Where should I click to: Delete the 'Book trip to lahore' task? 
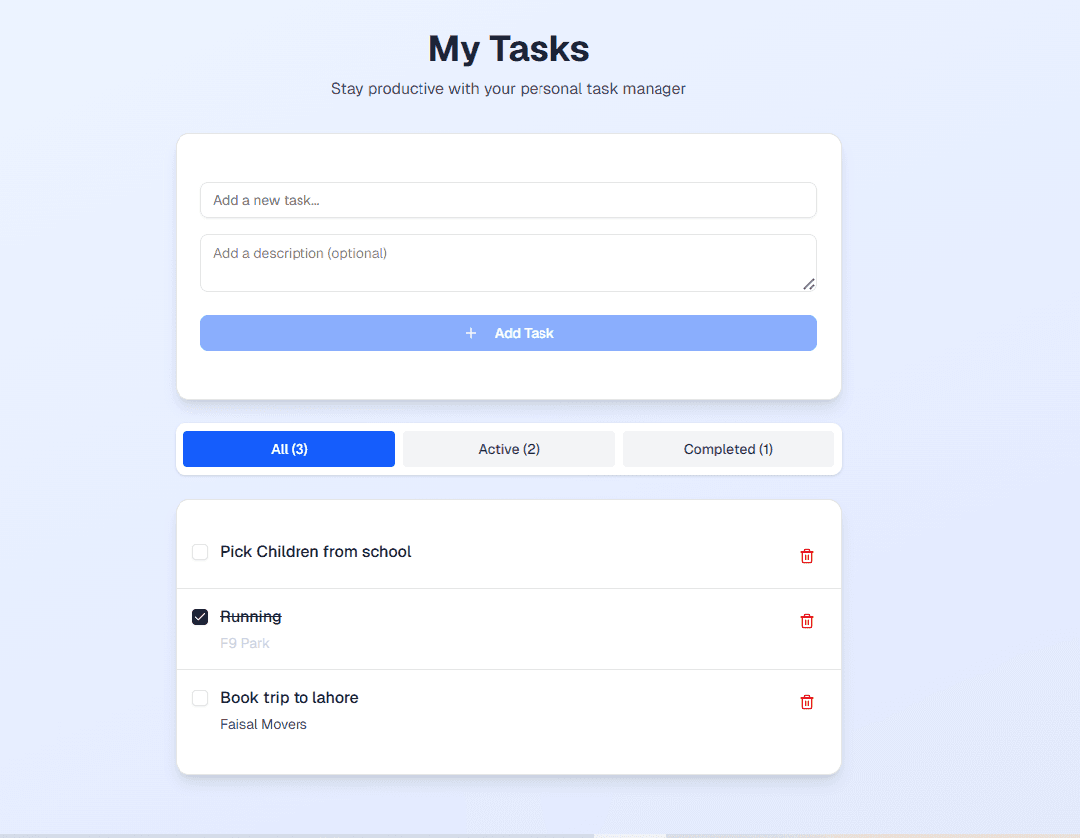click(x=807, y=701)
